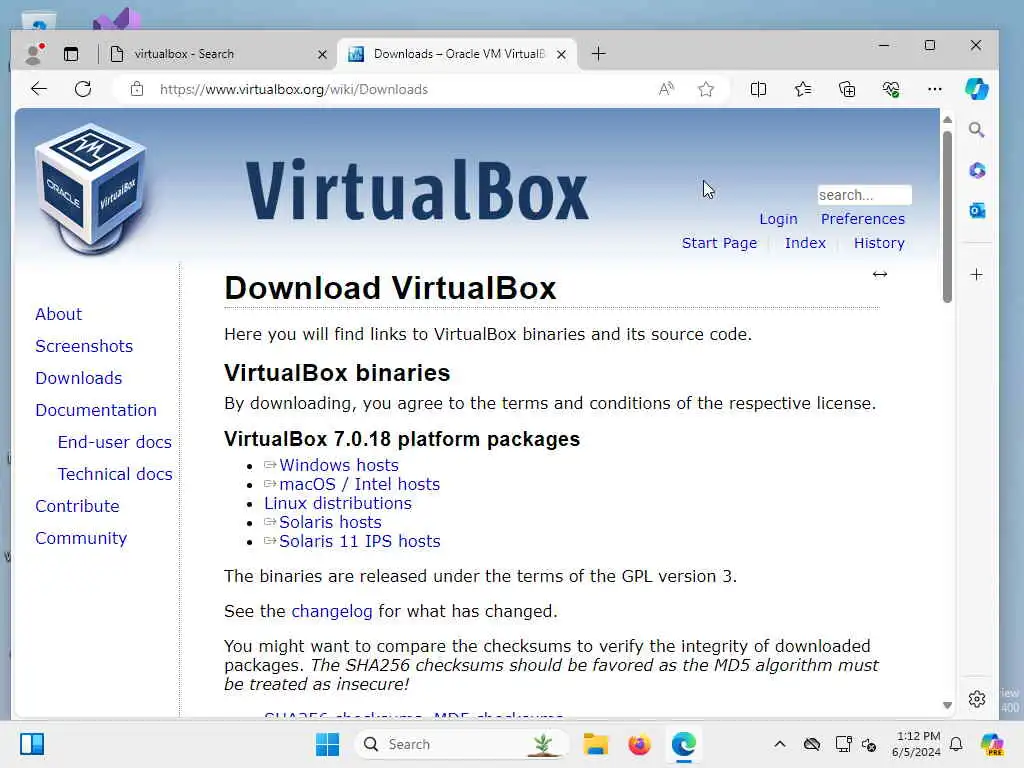Open Contribute in the left navigation
The width and height of the screenshot is (1024, 768).
pos(77,506)
